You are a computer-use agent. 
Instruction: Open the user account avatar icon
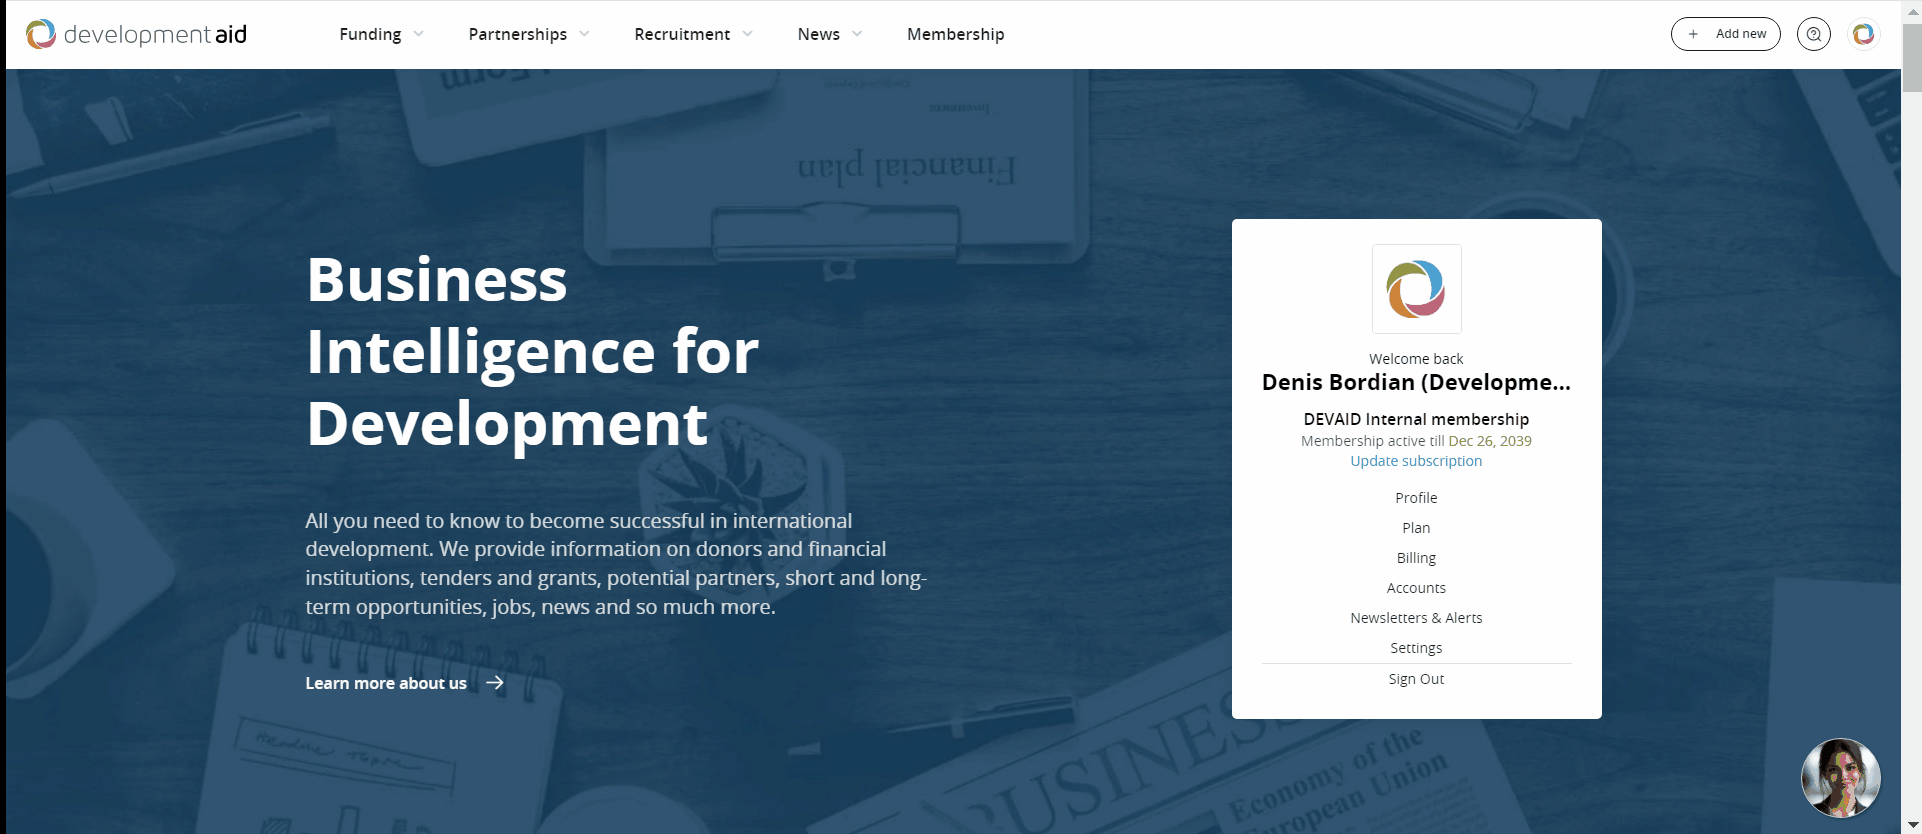[1863, 34]
